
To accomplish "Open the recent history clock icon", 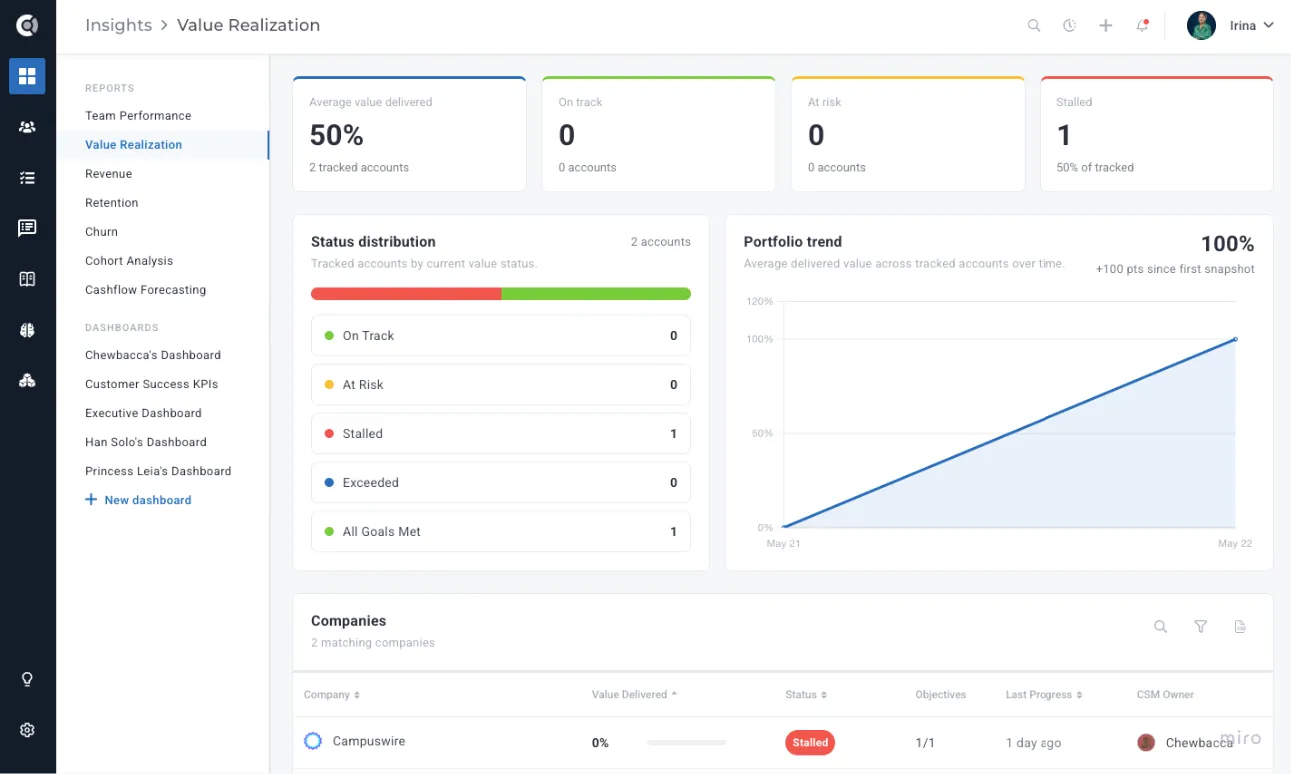I will coord(1069,26).
